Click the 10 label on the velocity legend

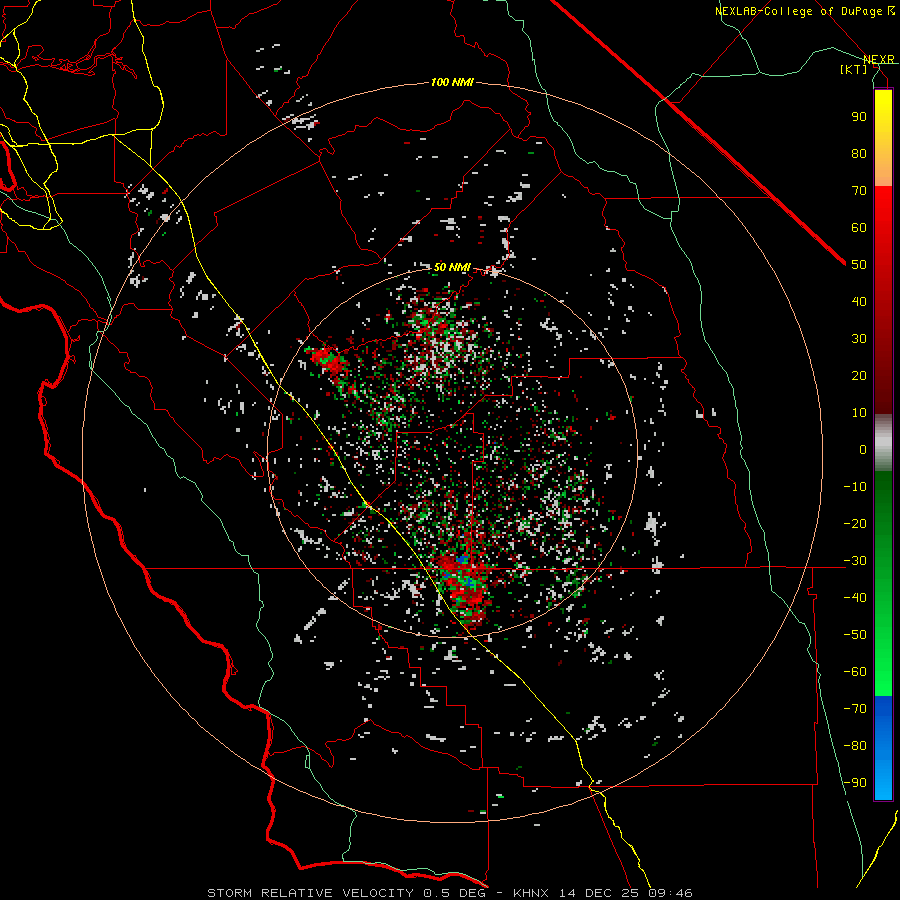pos(859,413)
